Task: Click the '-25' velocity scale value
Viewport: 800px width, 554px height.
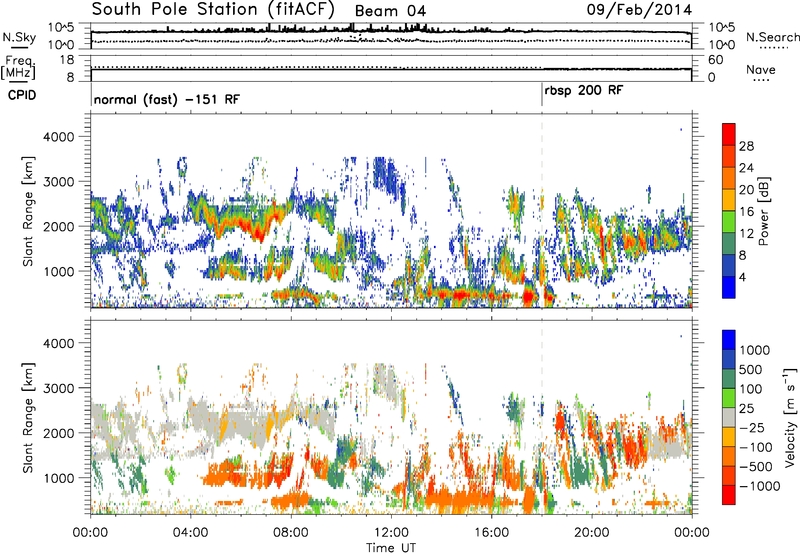Action: (752, 427)
